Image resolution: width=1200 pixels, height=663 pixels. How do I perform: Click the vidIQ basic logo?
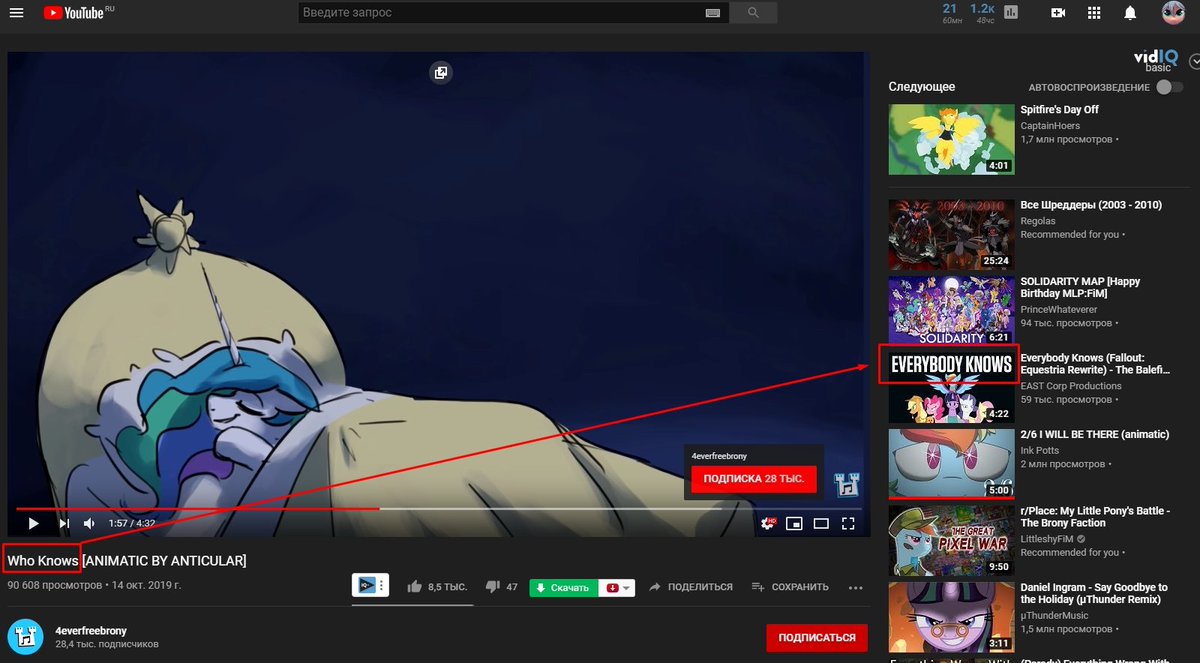point(1158,60)
